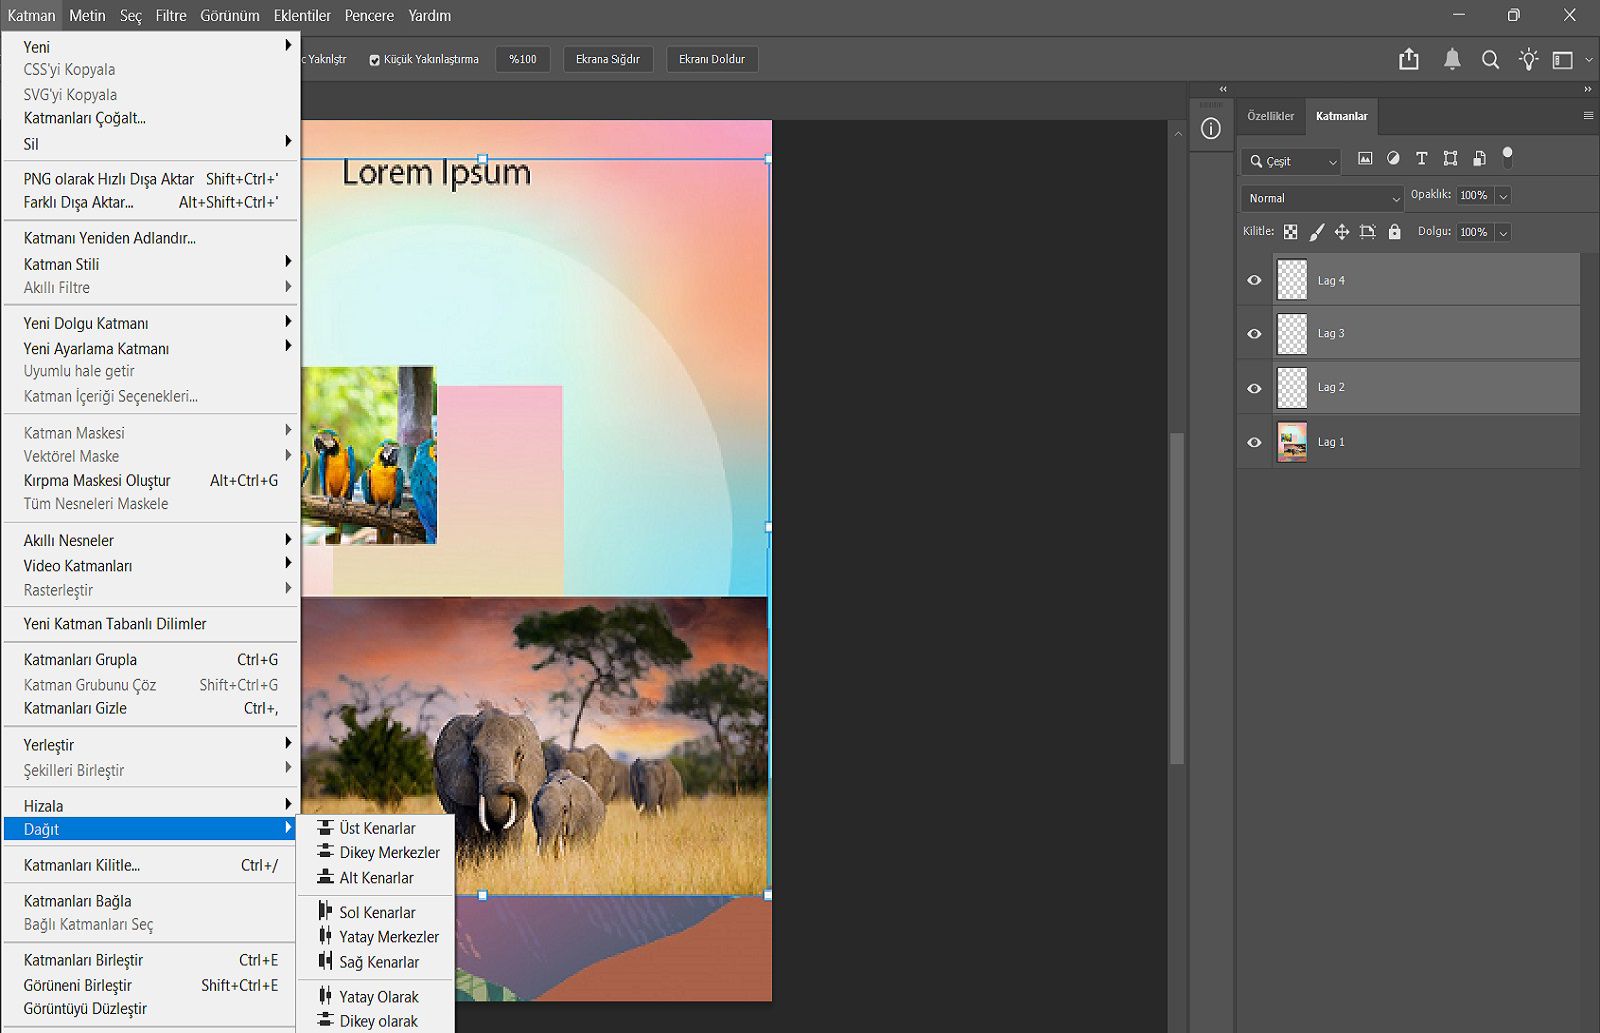
Task: Click the lock all padlock icon
Action: pyautogui.click(x=1394, y=232)
